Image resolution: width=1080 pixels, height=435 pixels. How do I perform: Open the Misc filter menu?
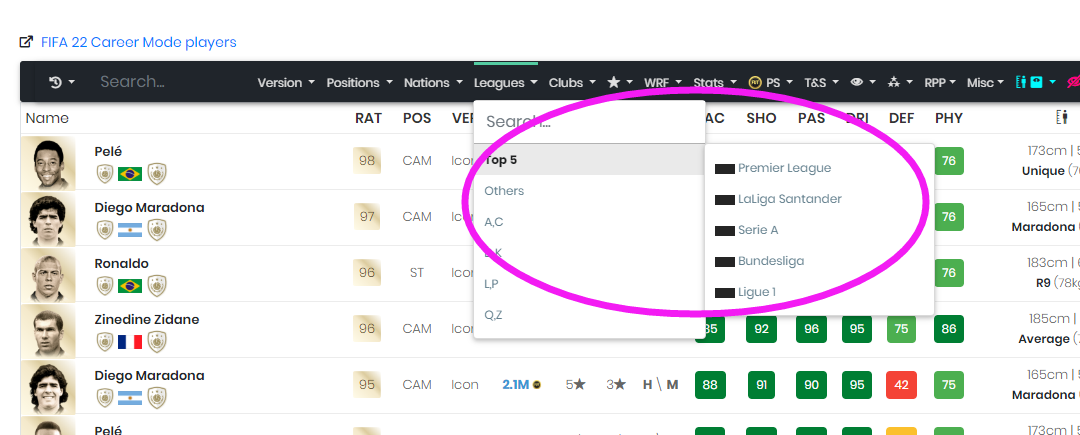point(986,83)
